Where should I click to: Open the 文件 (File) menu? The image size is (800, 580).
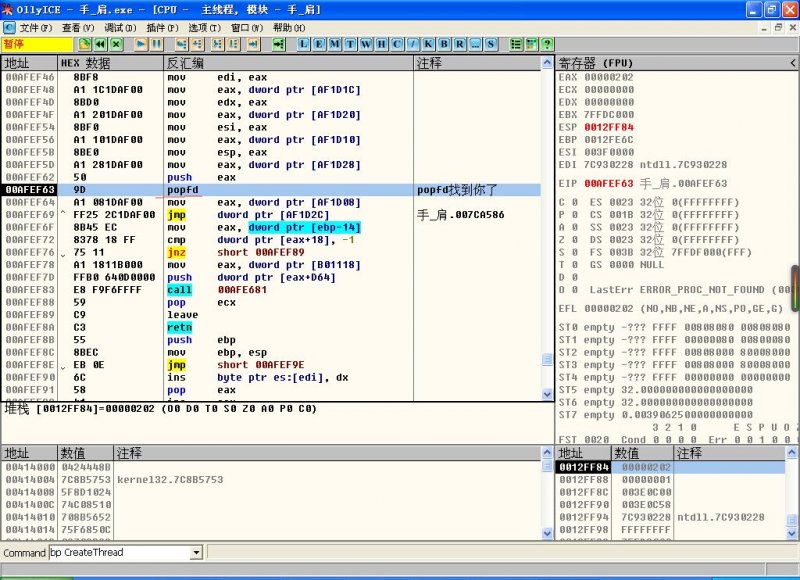point(35,27)
